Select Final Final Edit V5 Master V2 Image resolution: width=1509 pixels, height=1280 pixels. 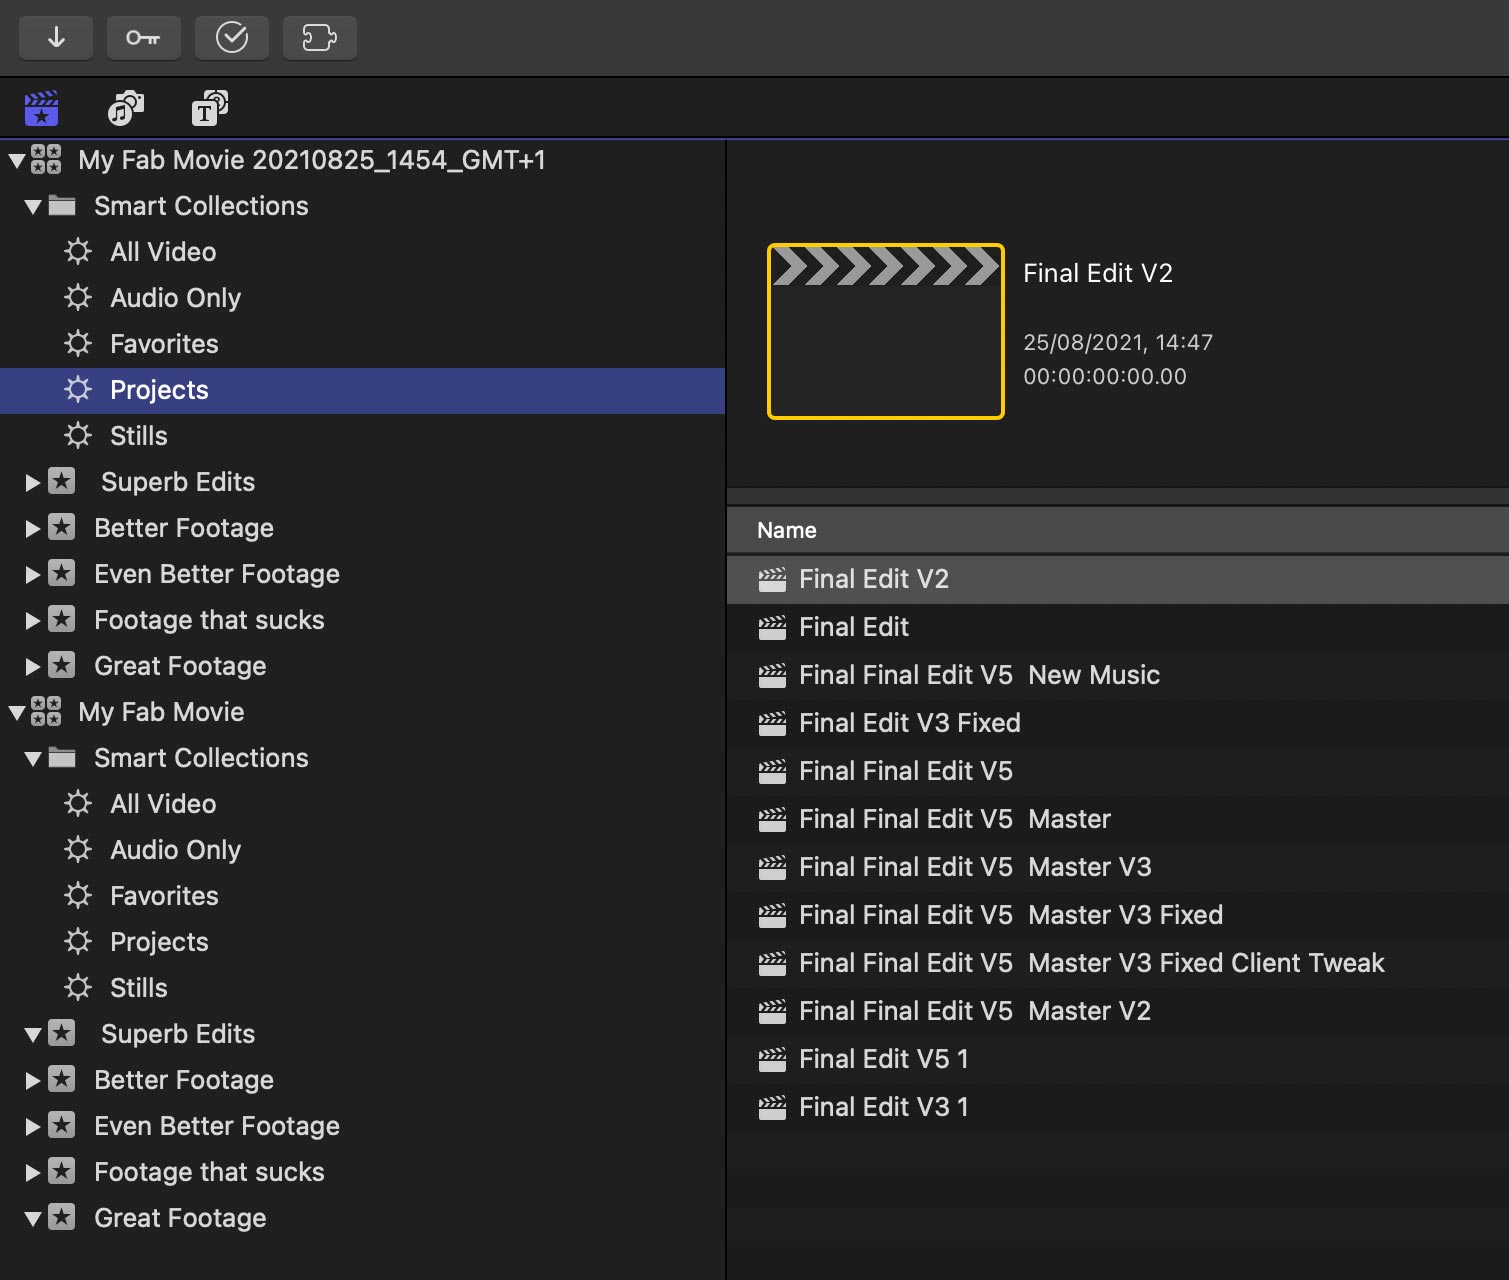pyautogui.click(x=1118, y=1011)
